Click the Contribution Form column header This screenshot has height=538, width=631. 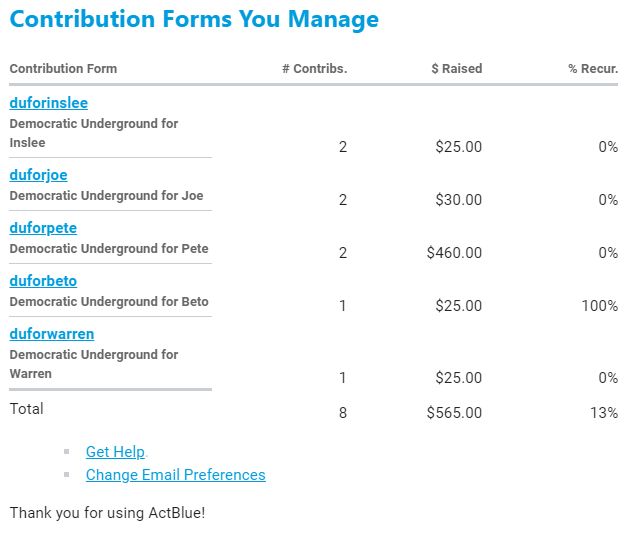(63, 69)
